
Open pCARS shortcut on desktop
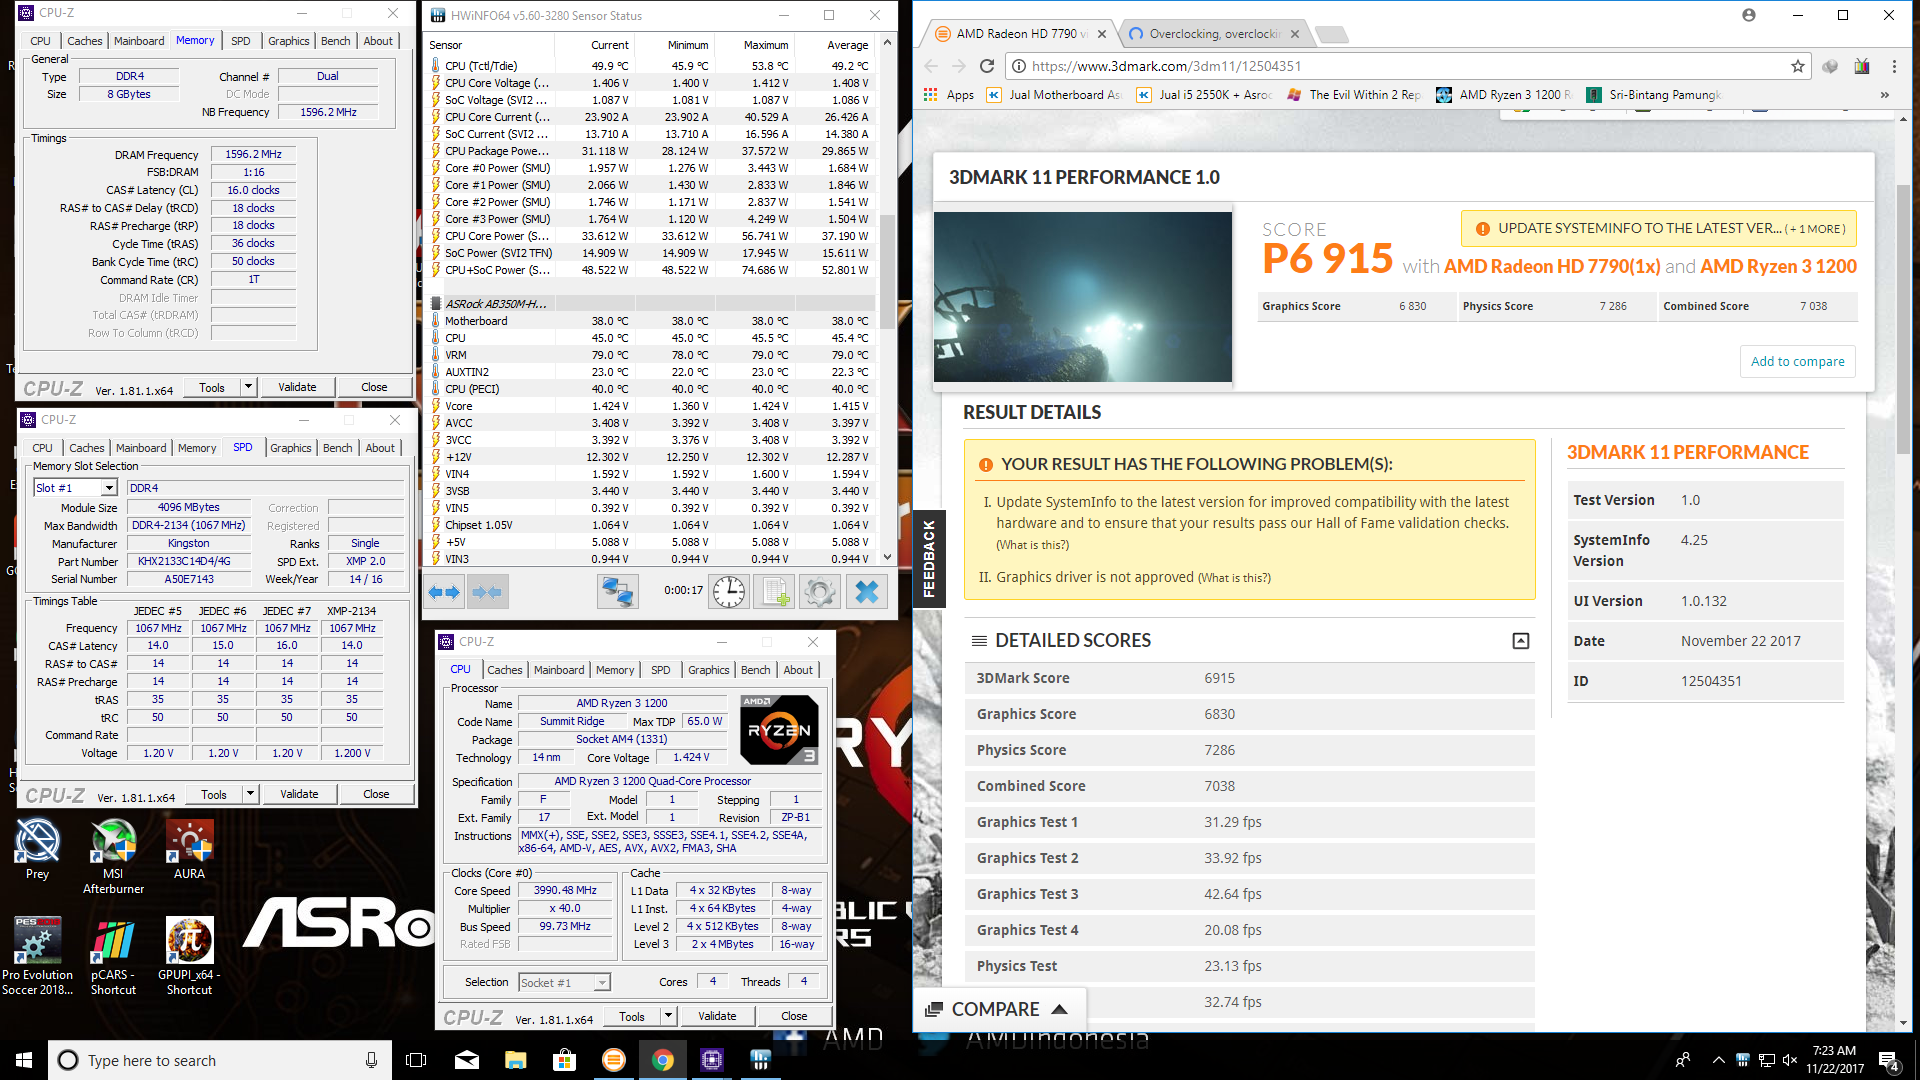(113, 956)
